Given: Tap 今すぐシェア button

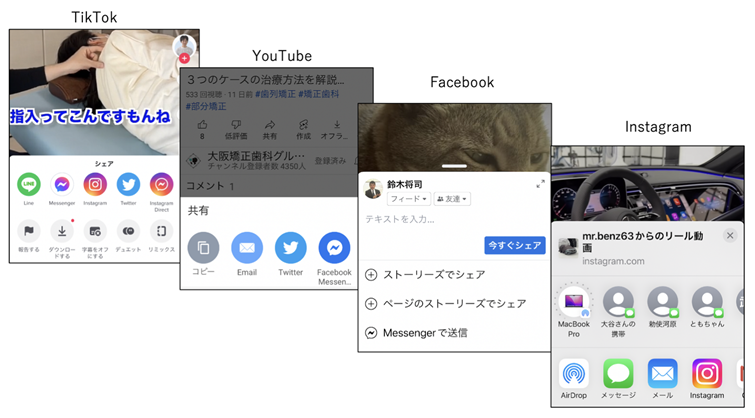Looking at the screenshot, I should (515, 245).
